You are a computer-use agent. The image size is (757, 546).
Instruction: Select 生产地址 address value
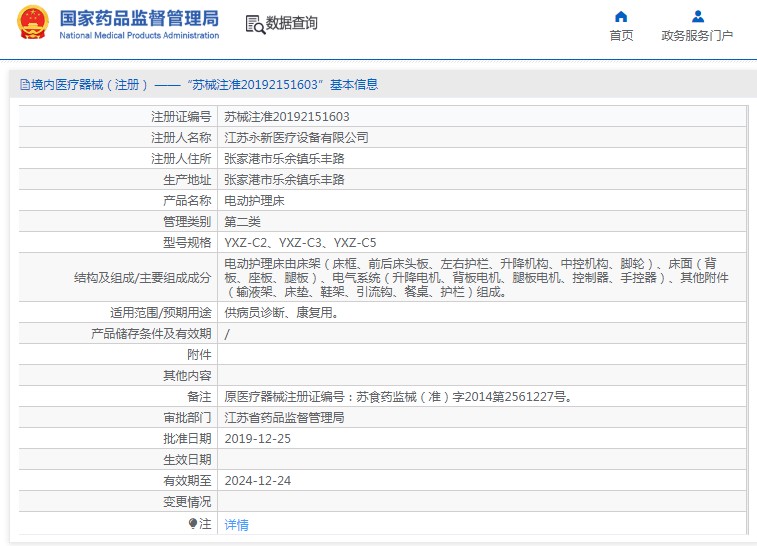point(284,180)
